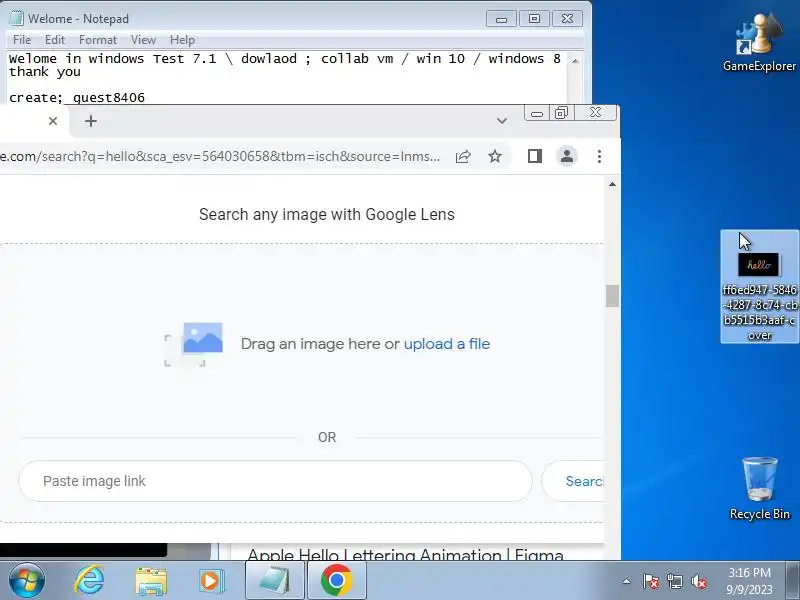This screenshot has width=800, height=600.
Task: Open the network tray icon
Action: [x=674, y=581]
